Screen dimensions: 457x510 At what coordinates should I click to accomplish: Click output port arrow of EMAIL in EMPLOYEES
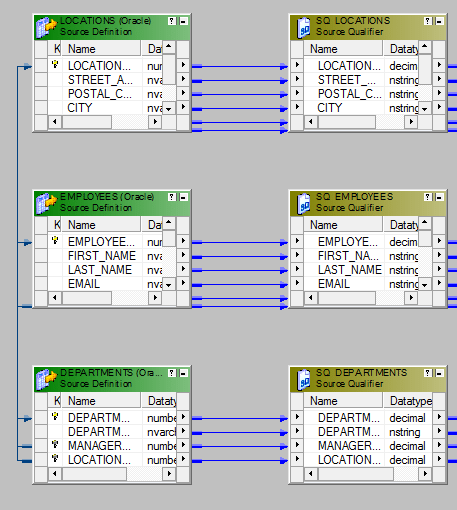pos(183,283)
